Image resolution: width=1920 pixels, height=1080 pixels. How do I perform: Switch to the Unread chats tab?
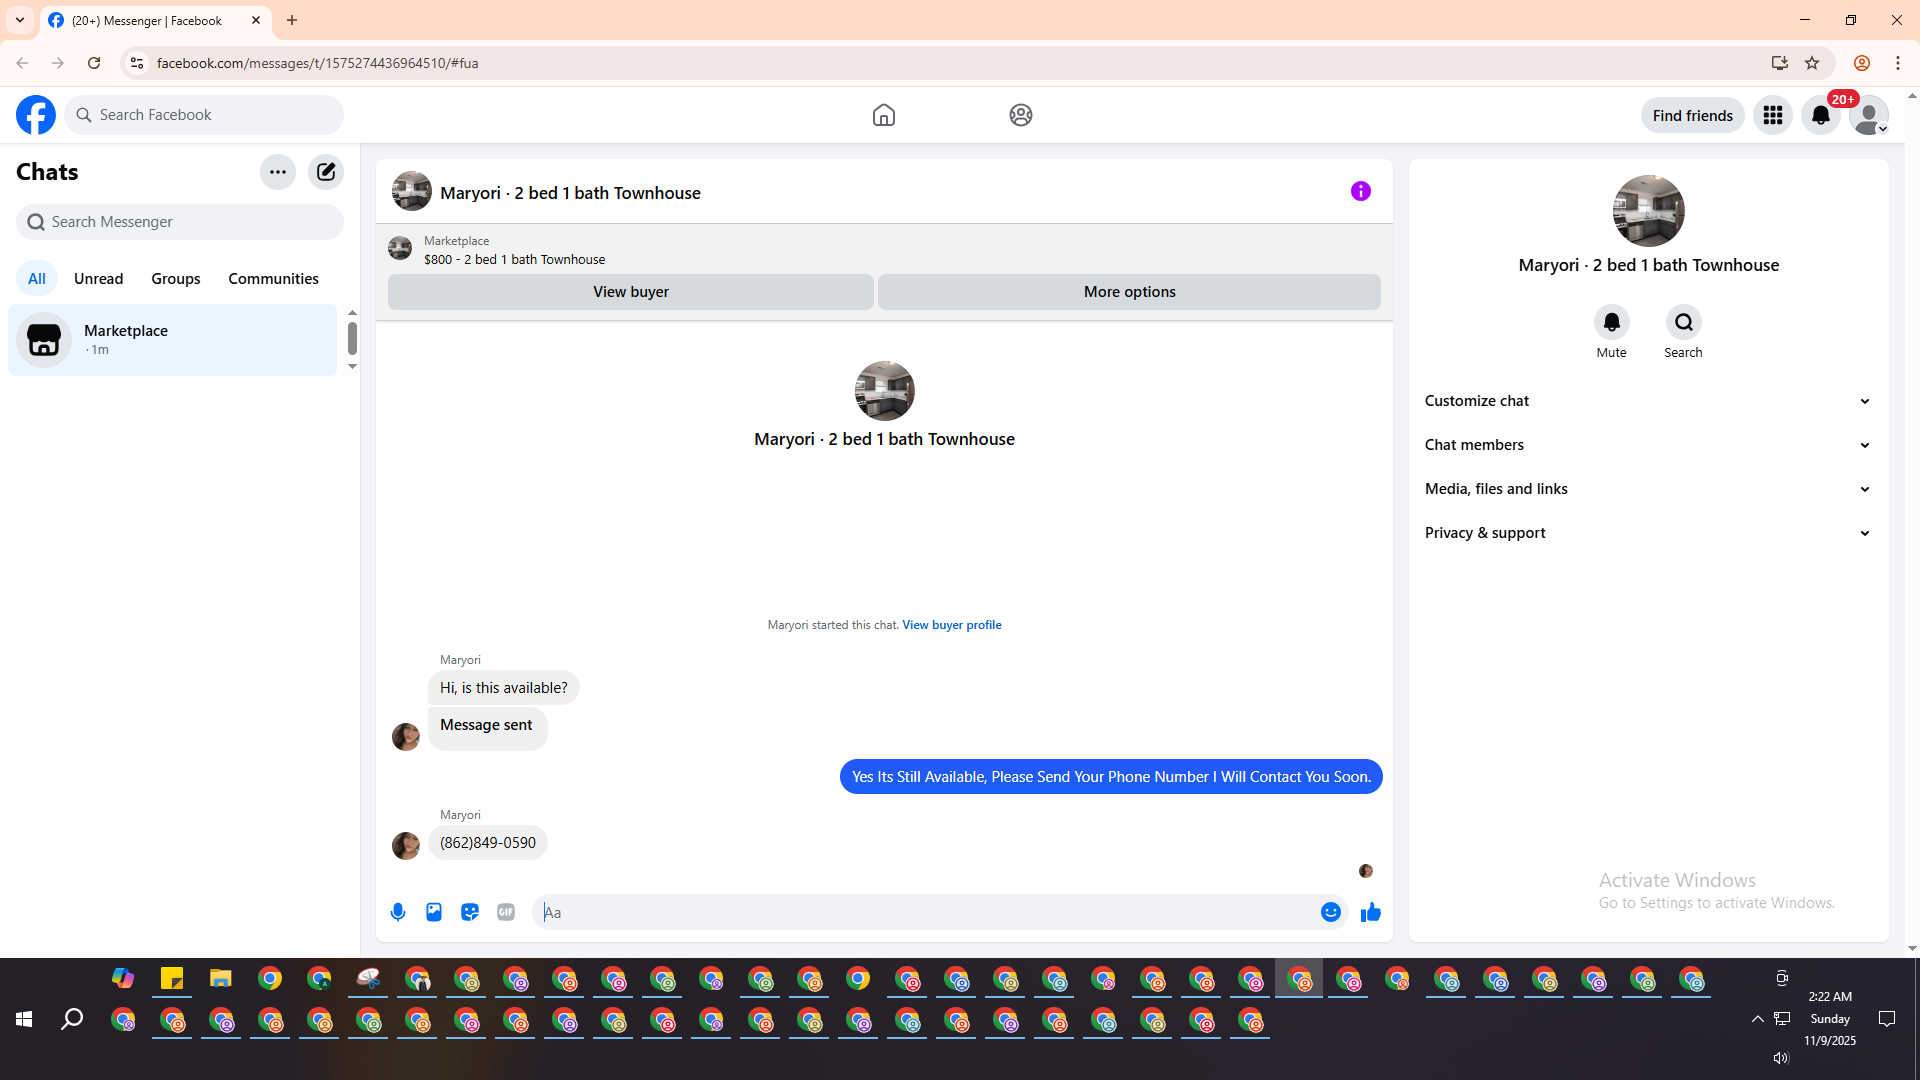pos(98,279)
